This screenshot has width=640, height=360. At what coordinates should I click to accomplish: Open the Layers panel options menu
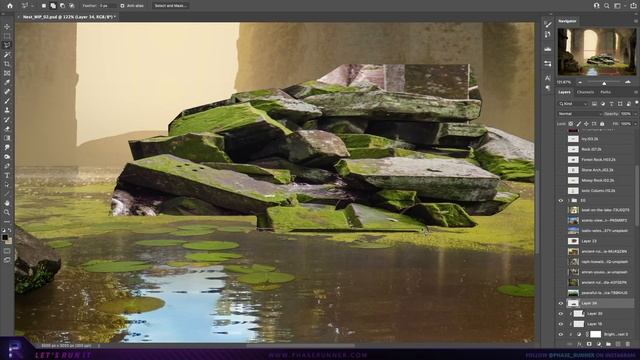636,93
